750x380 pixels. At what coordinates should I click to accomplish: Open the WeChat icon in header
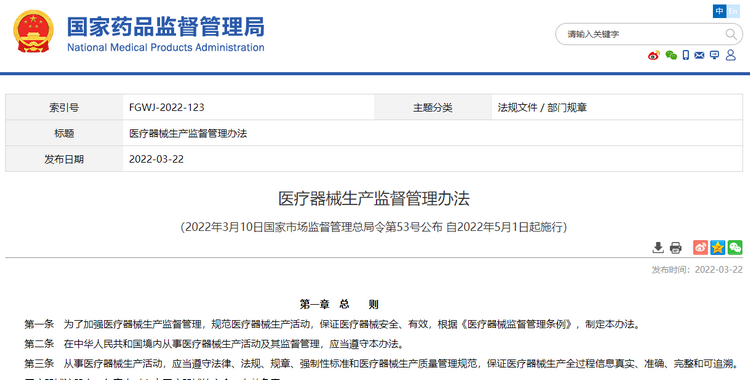[x=671, y=56]
